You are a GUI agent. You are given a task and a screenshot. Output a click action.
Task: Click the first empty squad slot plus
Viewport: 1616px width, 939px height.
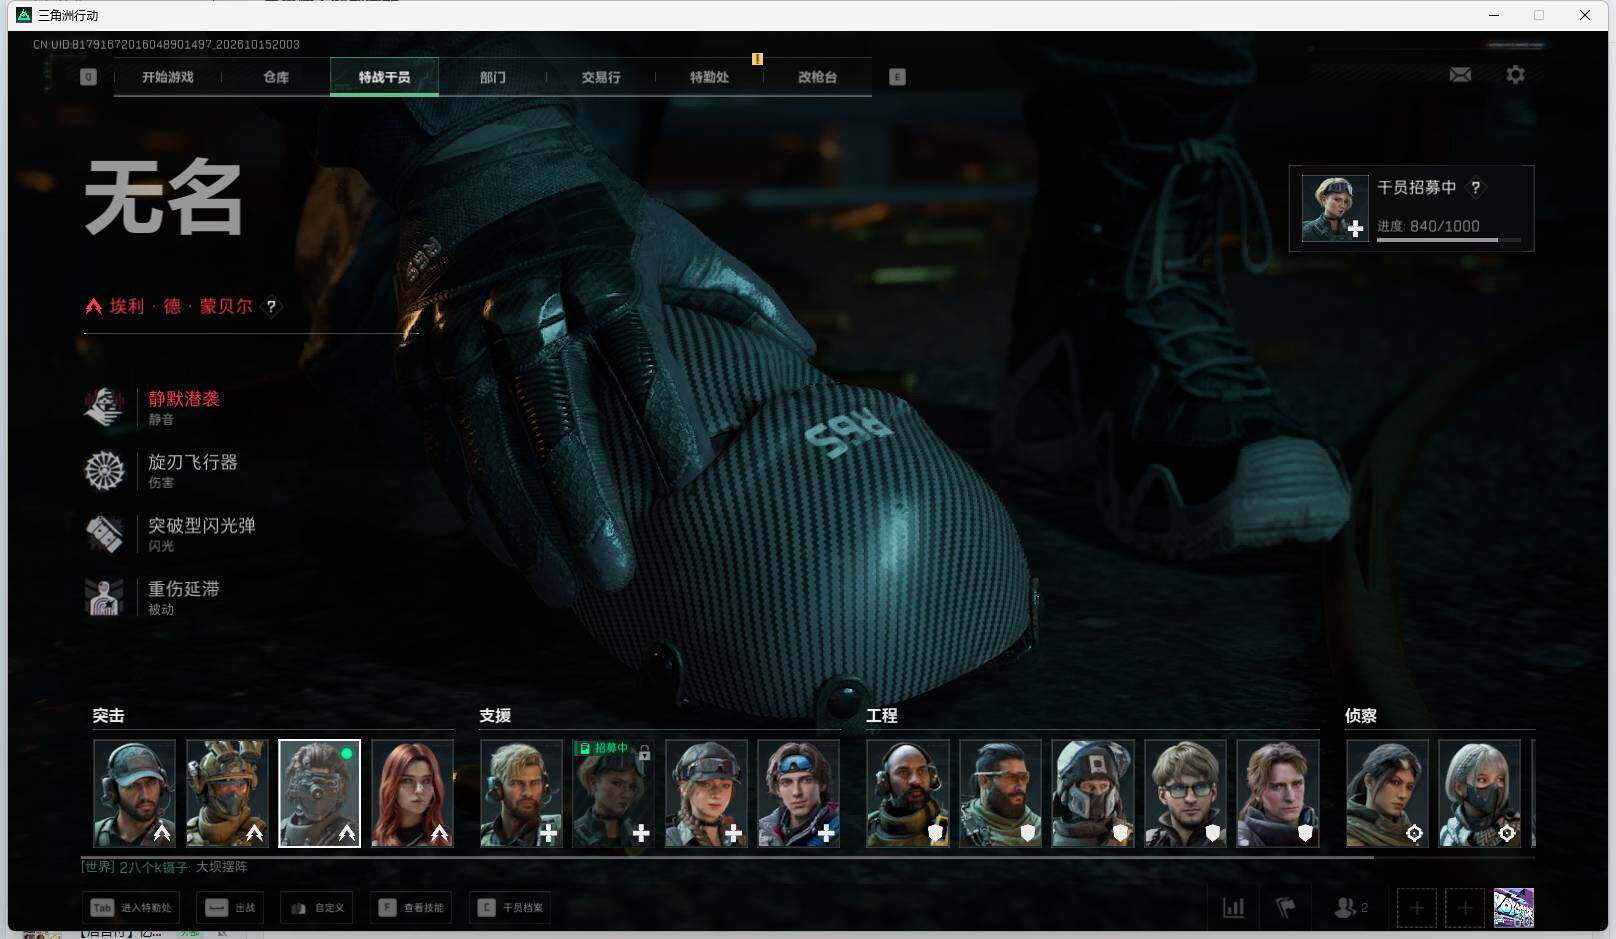pos(1416,908)
